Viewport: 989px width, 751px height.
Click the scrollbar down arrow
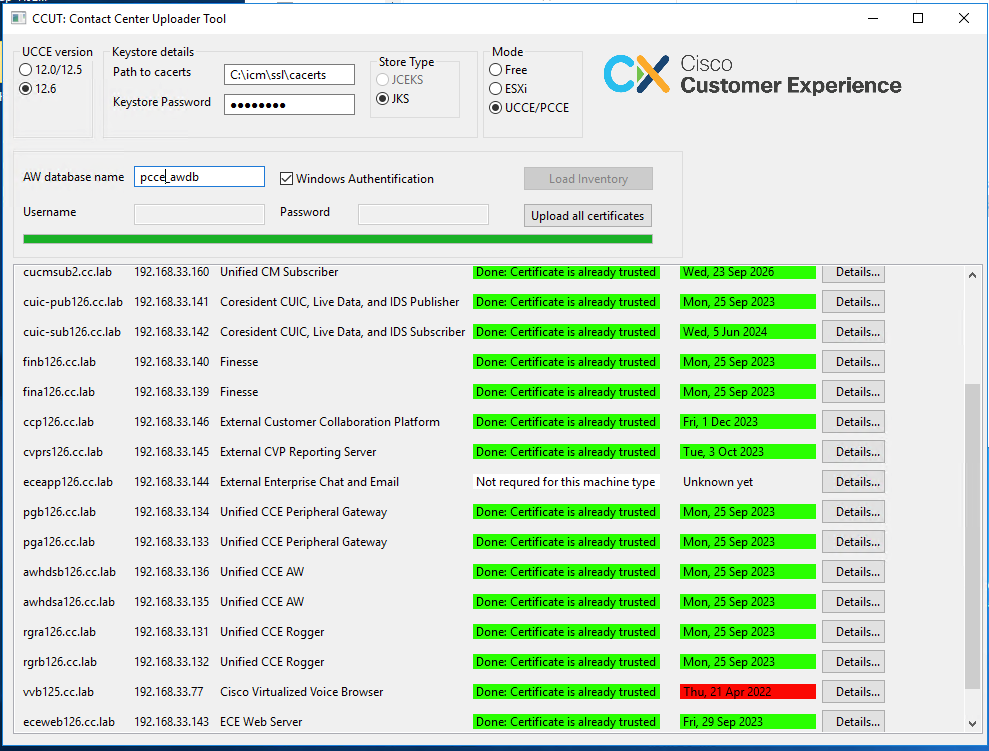coord(972,724)
